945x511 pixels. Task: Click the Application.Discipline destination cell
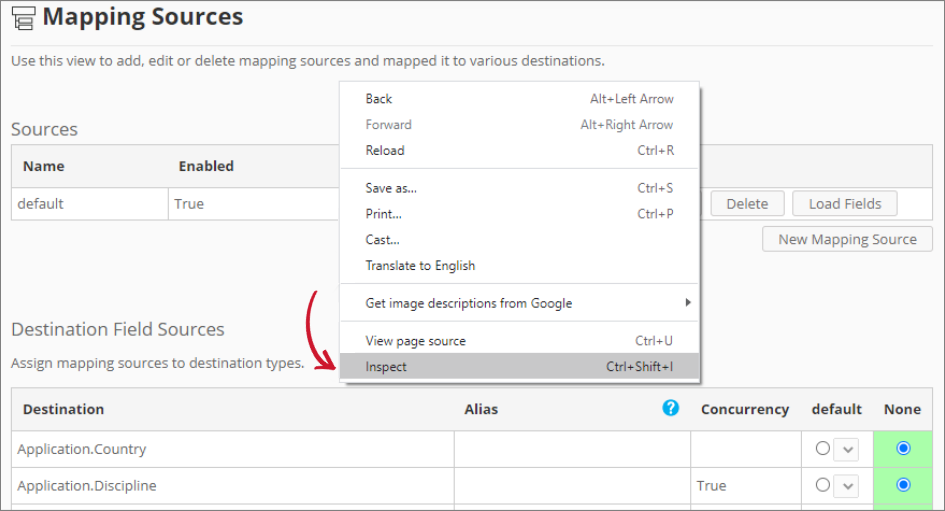pyautogui.click(x=233, y=486)
